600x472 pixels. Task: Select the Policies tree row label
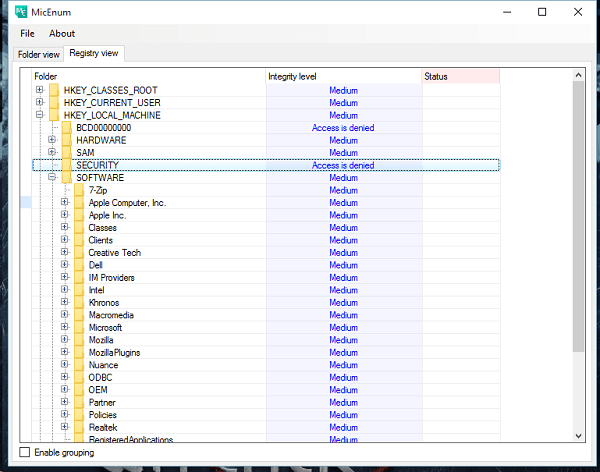tap(103, 415)
